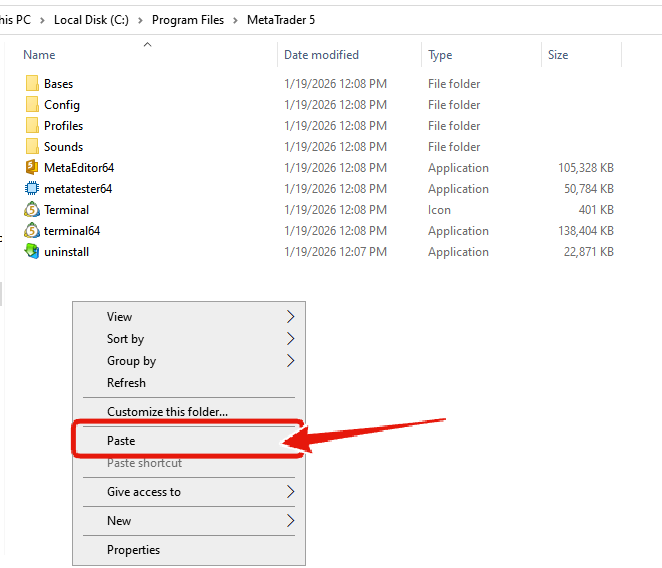The width and height of the screenshot is (662, 568).
Task: Open the New submenu
Action: click(189, 521)
